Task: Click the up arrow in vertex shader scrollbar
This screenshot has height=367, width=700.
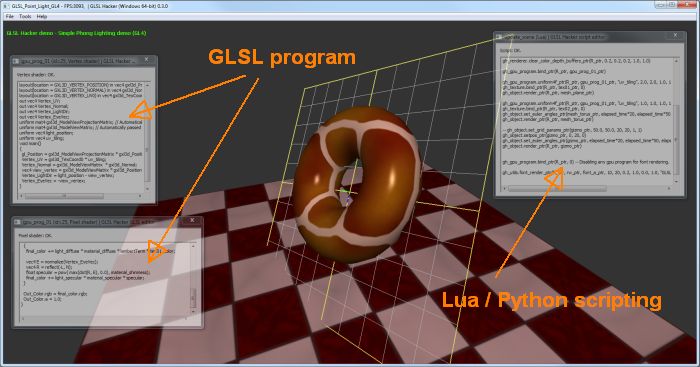Action: (147, 84)
